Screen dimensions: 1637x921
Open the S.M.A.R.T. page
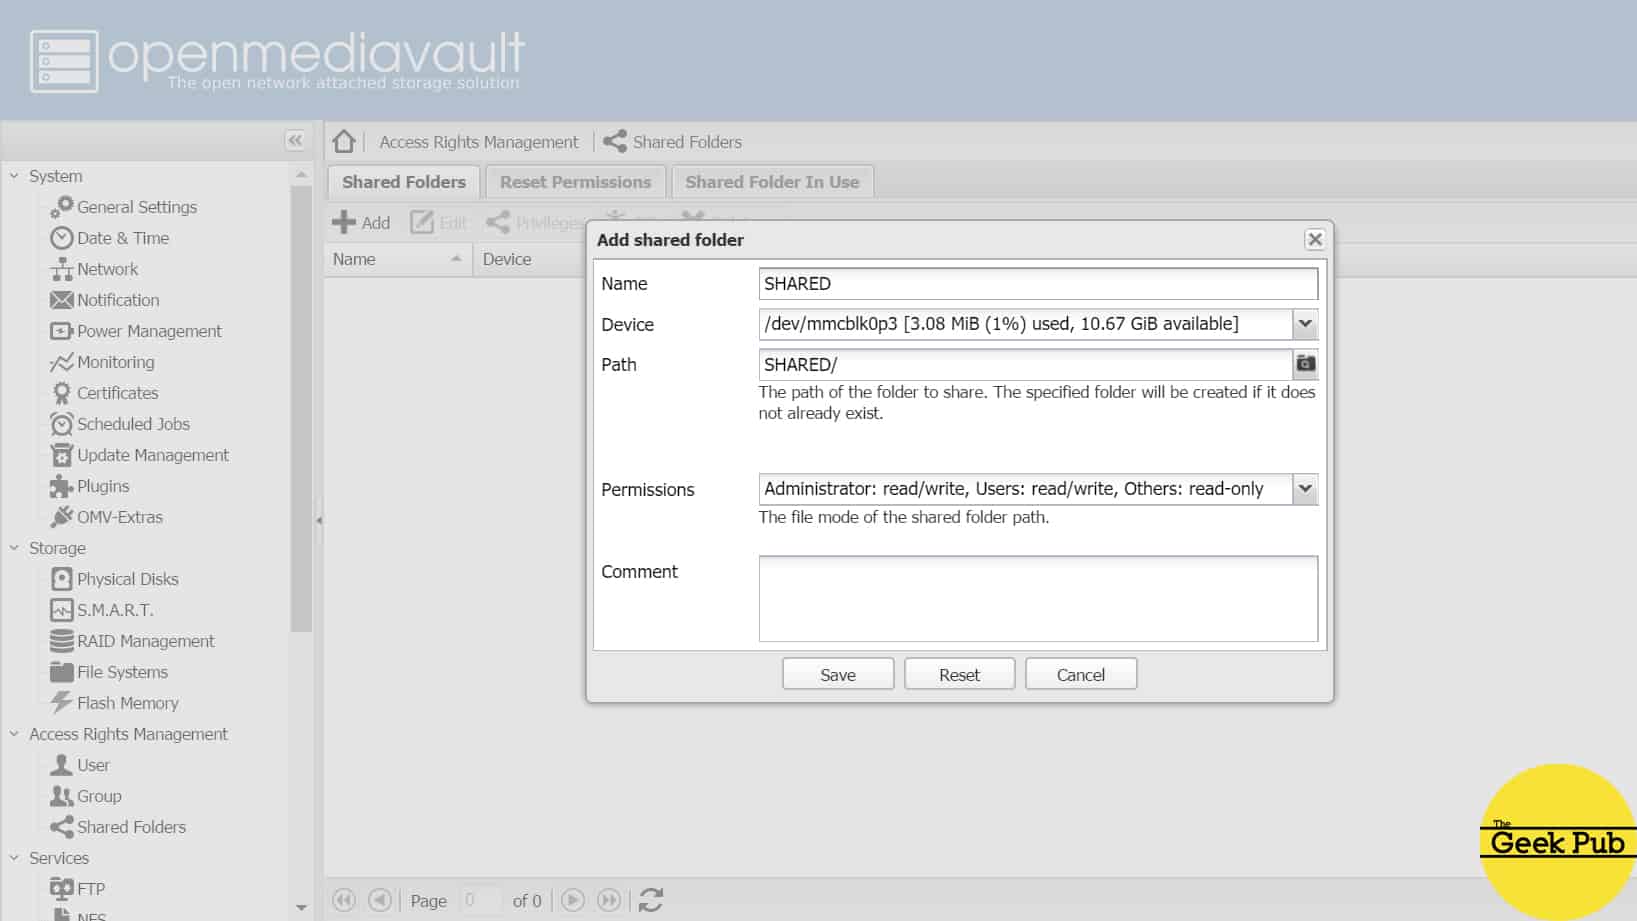click(x=102, y=610)
